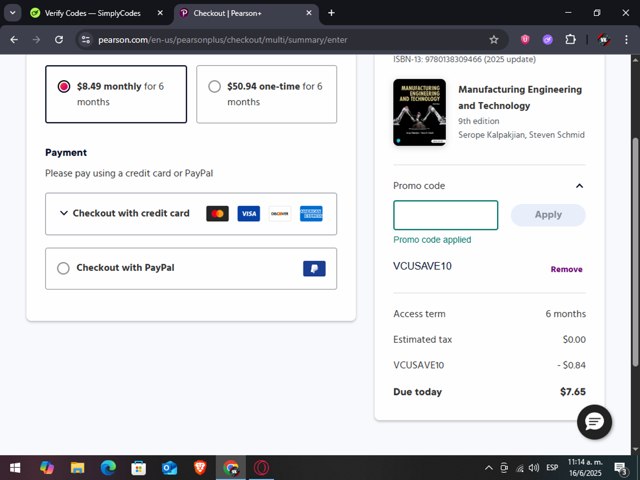640x480 pixels.
Task: Switch to the Verify Codes SimplyCodes tab
Action: pos(92,13)
